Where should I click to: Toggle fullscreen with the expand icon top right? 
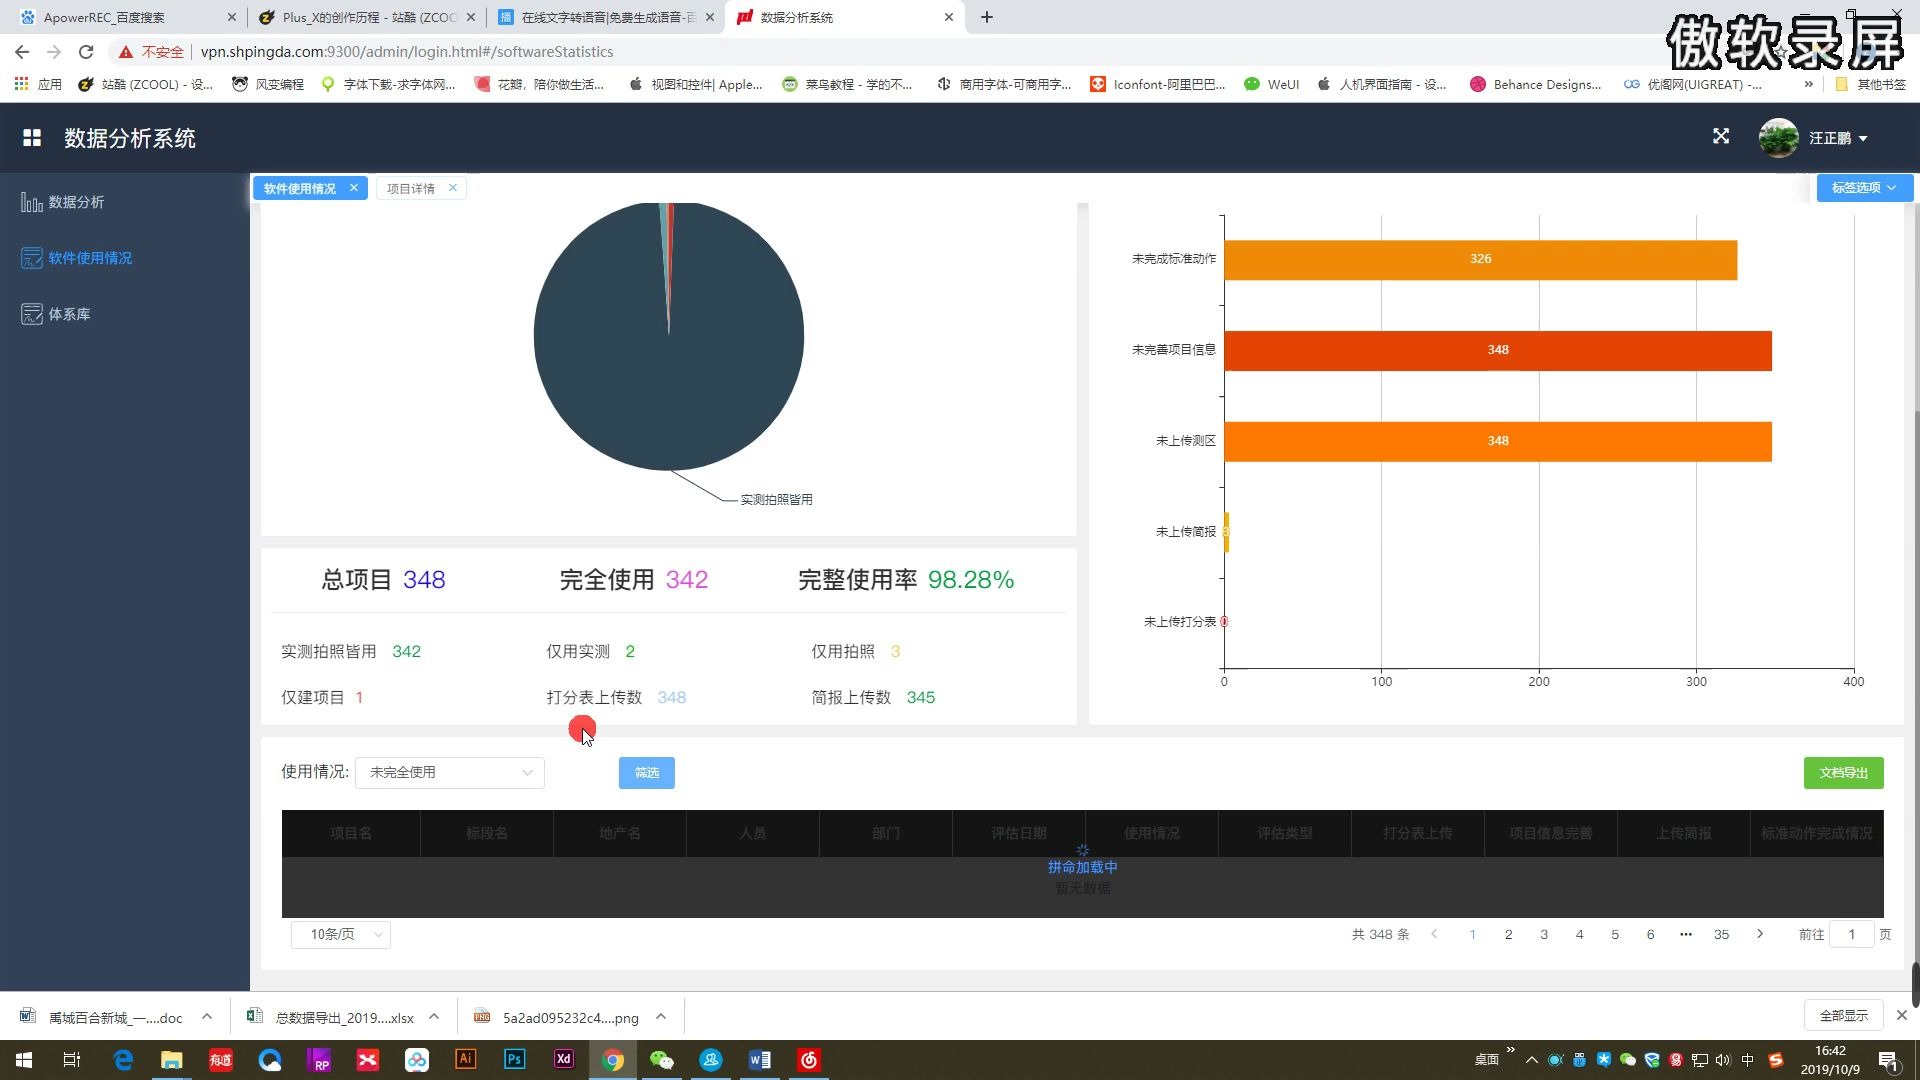1720,136
